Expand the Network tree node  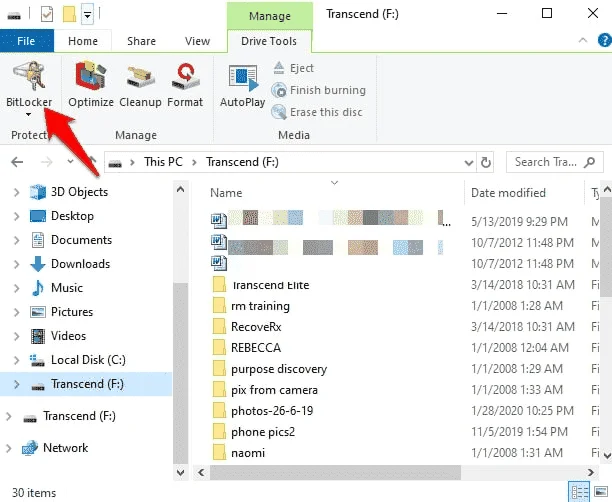point(9,448)
